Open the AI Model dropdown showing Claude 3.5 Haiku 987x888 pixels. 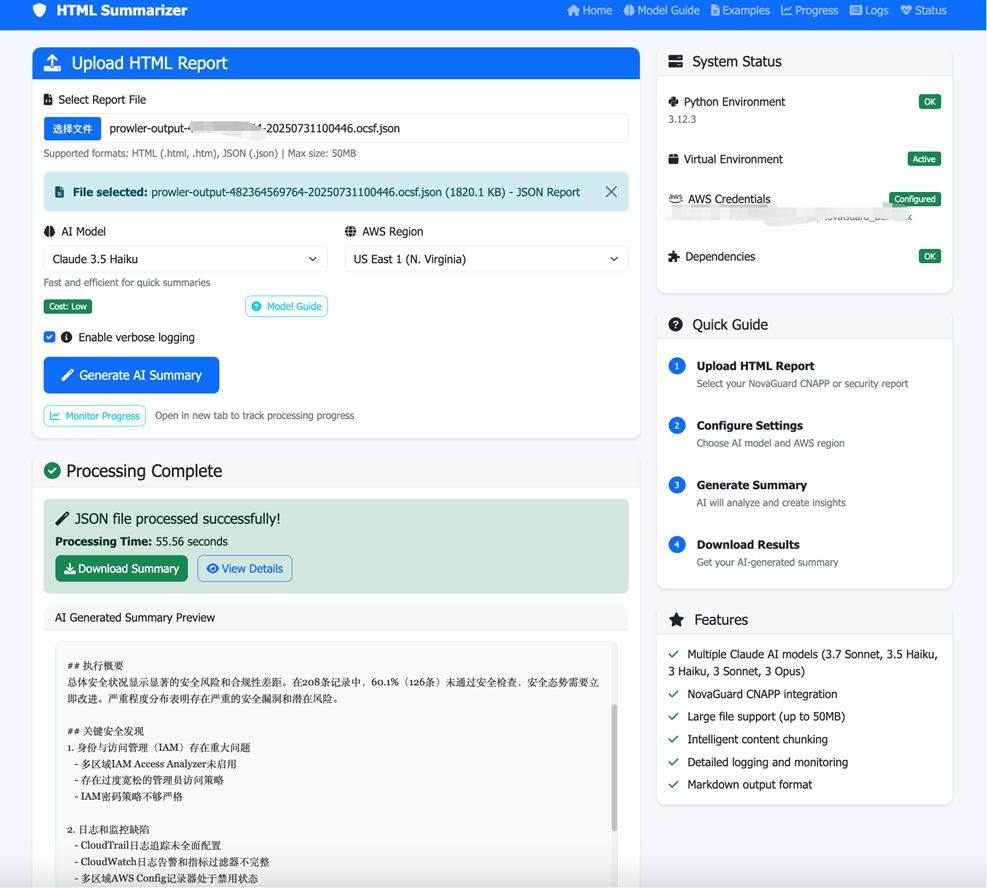pos(185,259)
